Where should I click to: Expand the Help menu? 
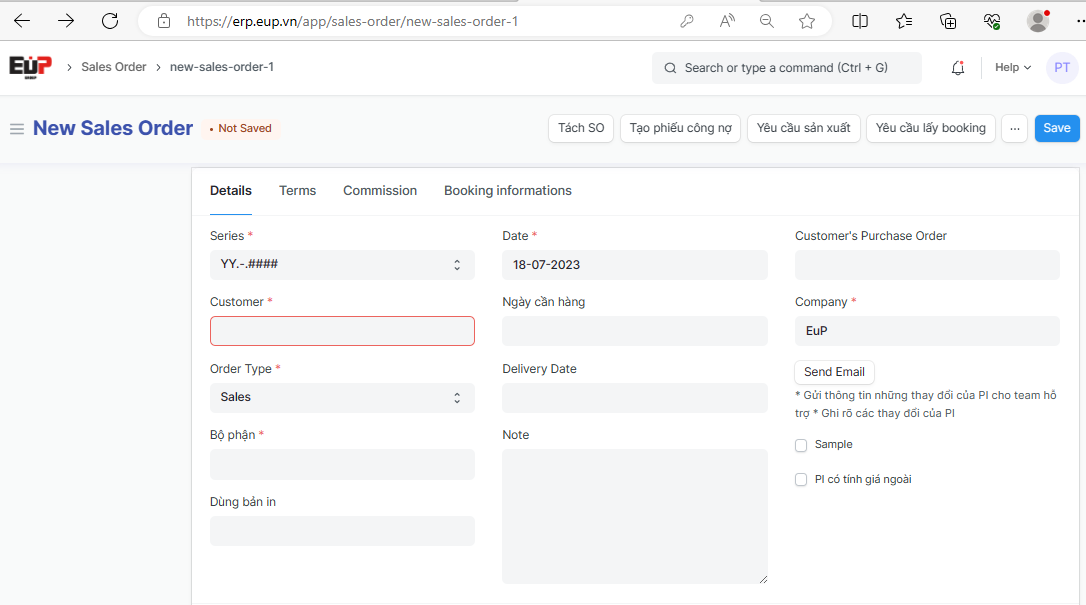click(x=1012, y=68)
